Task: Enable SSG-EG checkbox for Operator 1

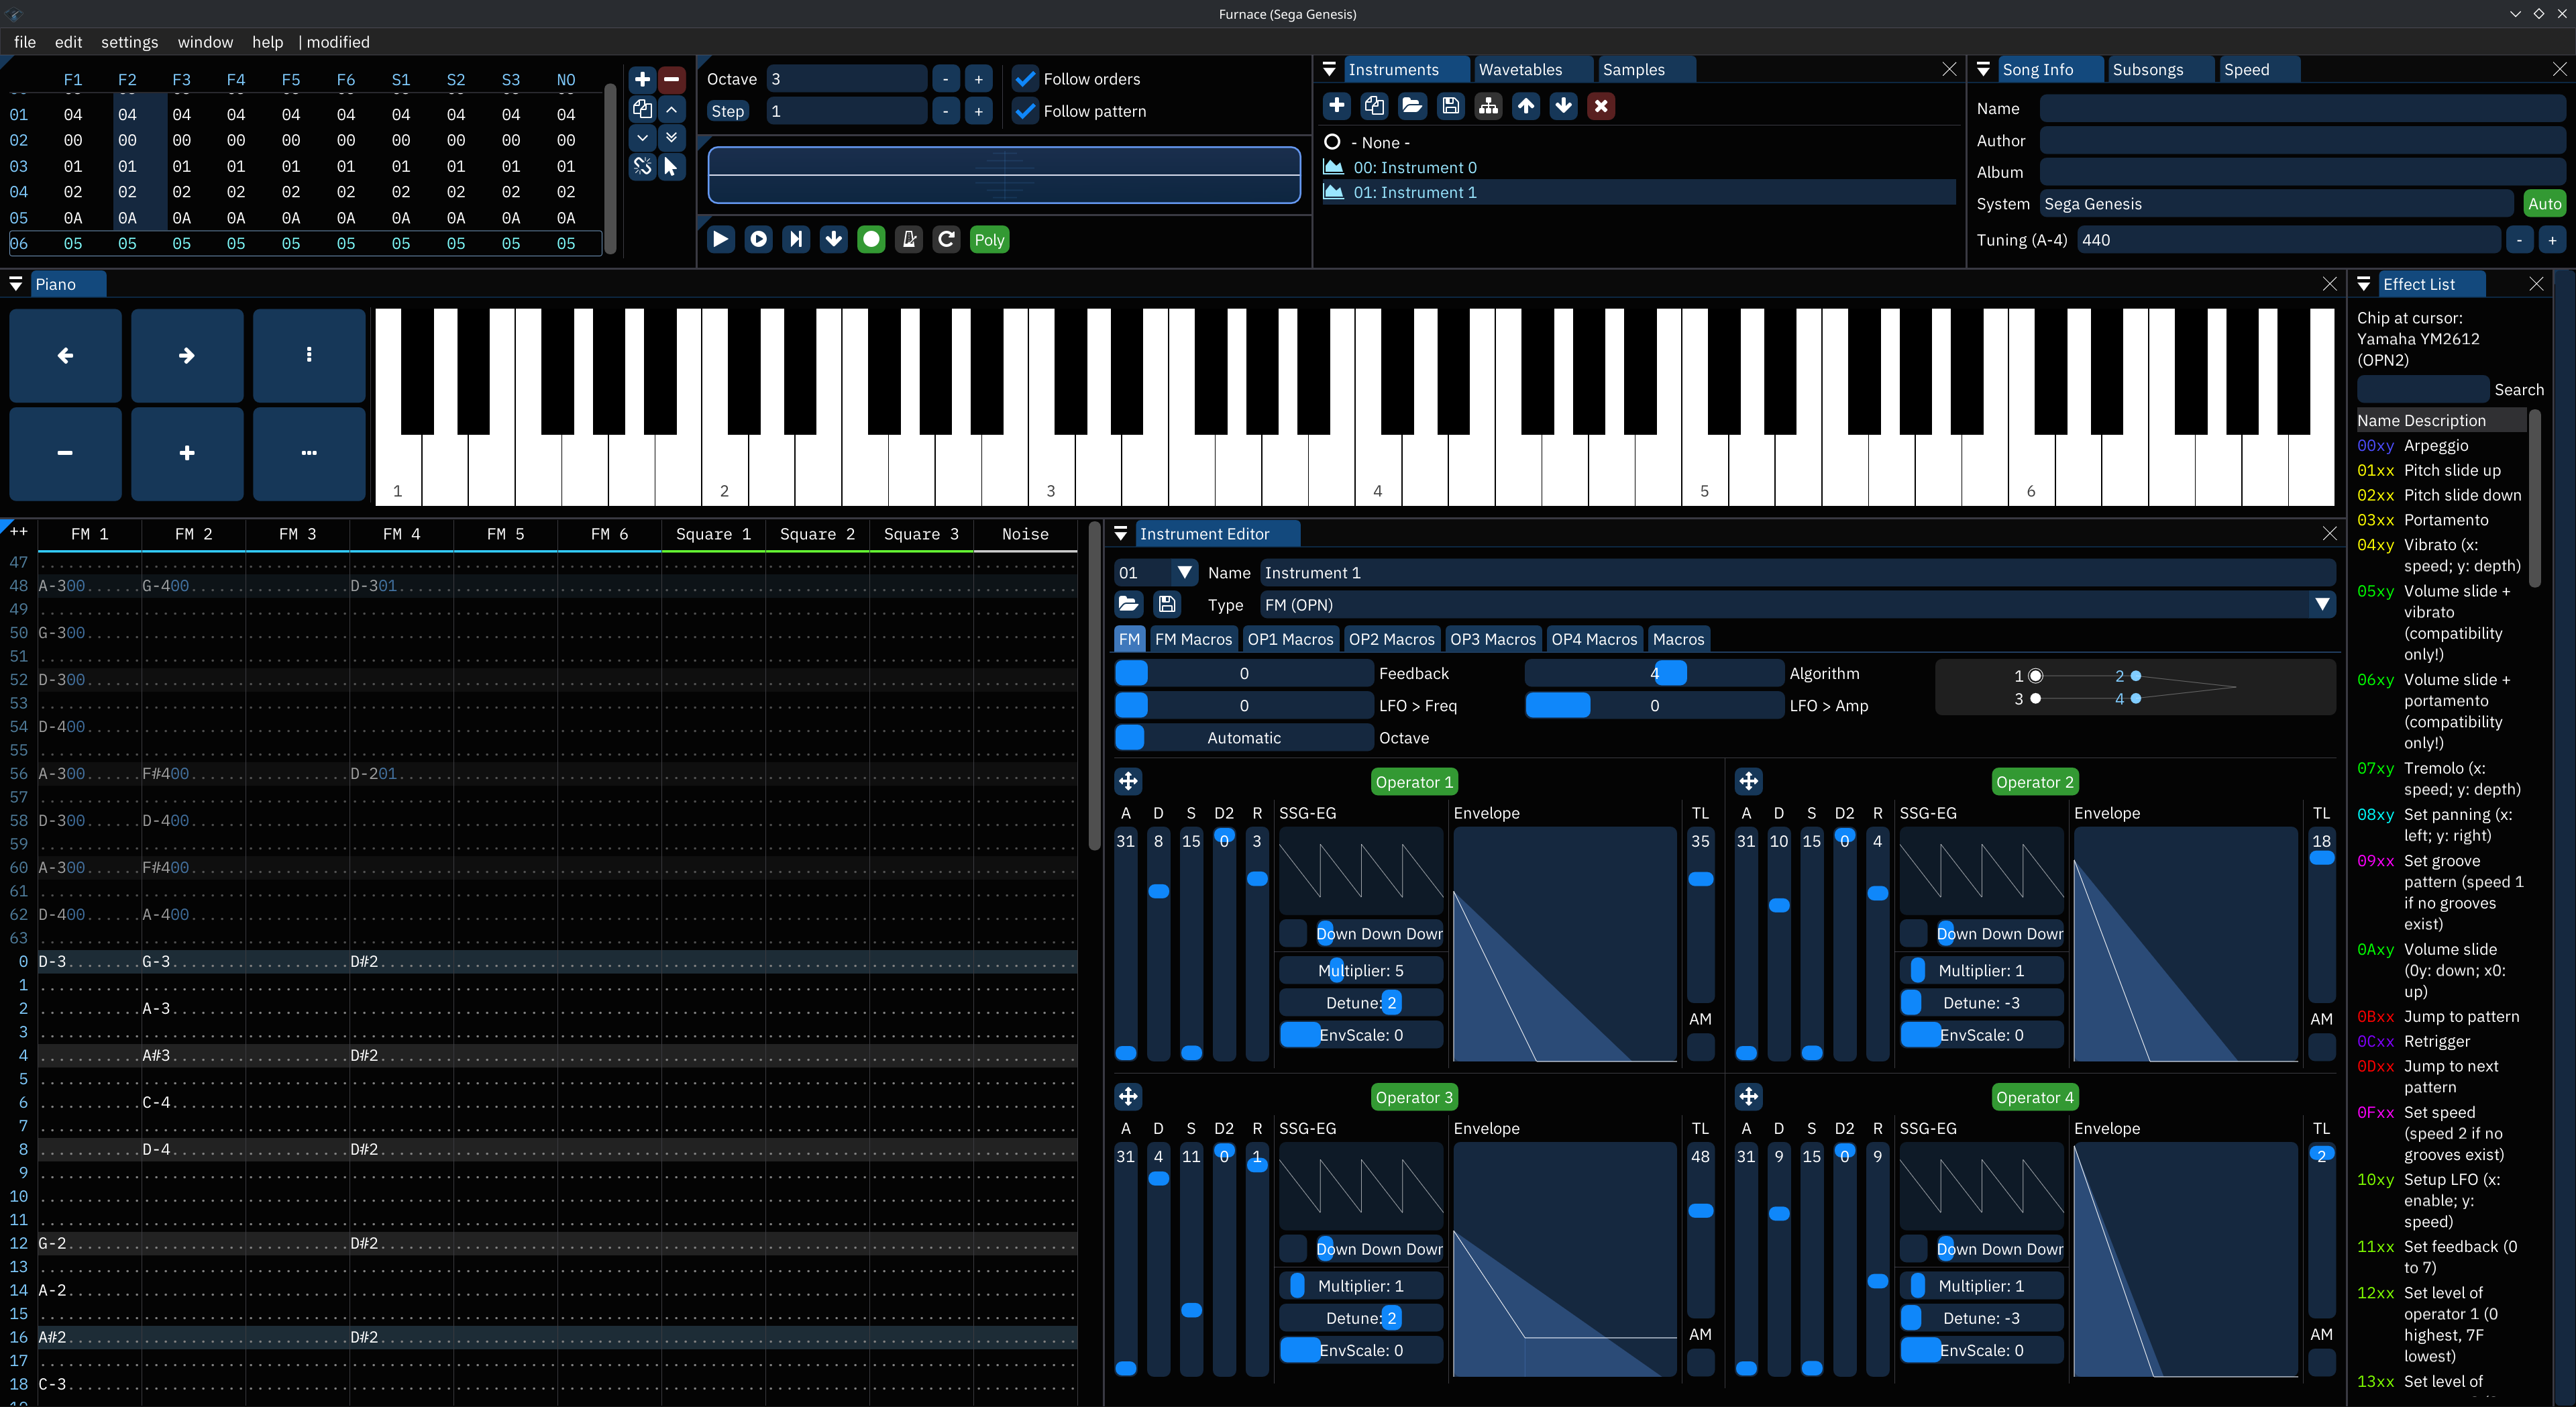Action: point(1293,933)
